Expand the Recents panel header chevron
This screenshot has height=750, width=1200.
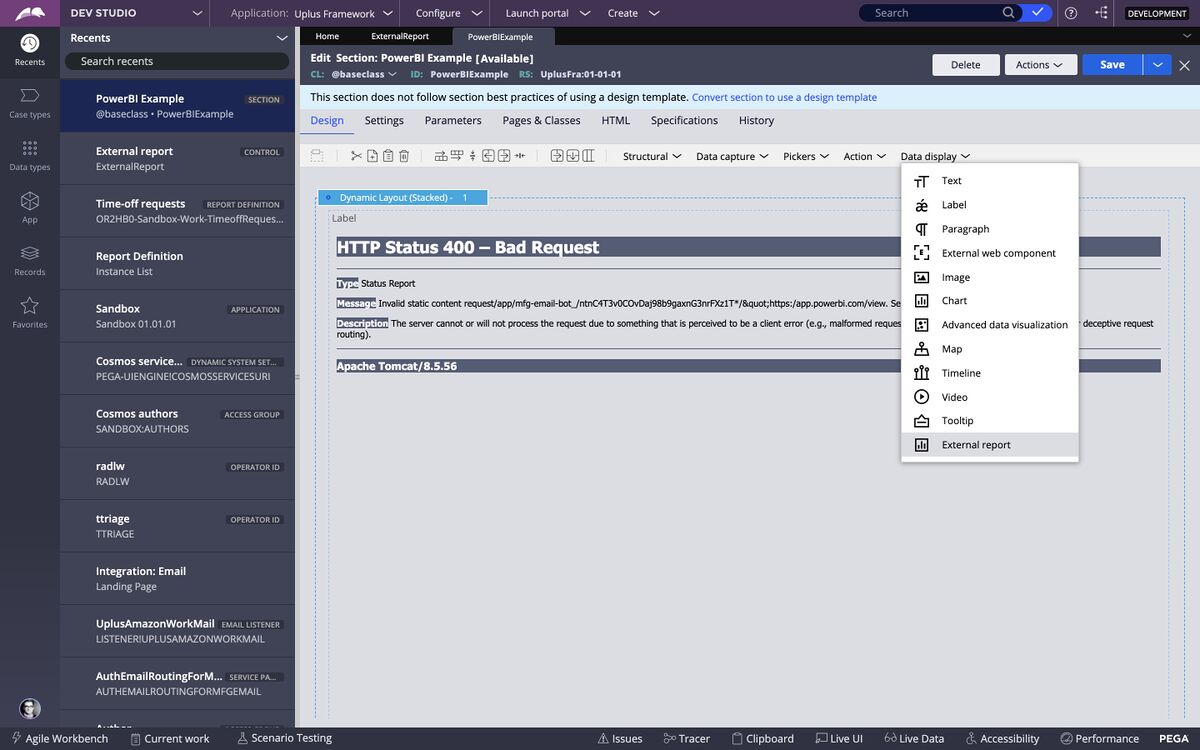tap(282, 38)
